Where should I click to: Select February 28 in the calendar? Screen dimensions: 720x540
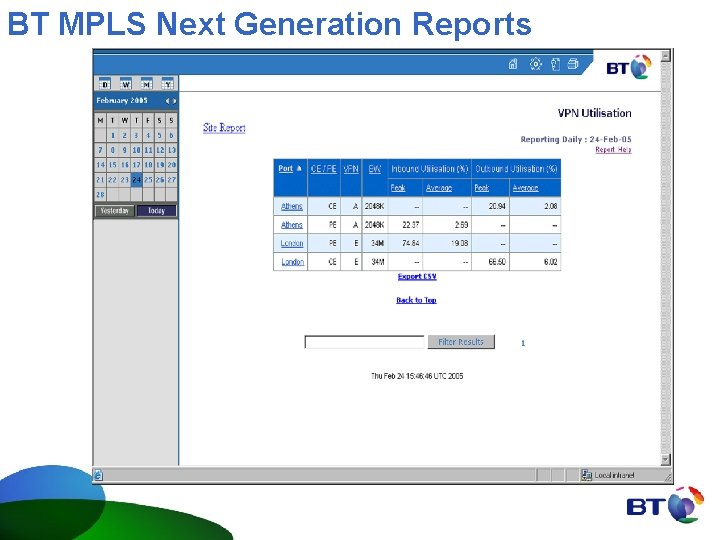[101, 194]
